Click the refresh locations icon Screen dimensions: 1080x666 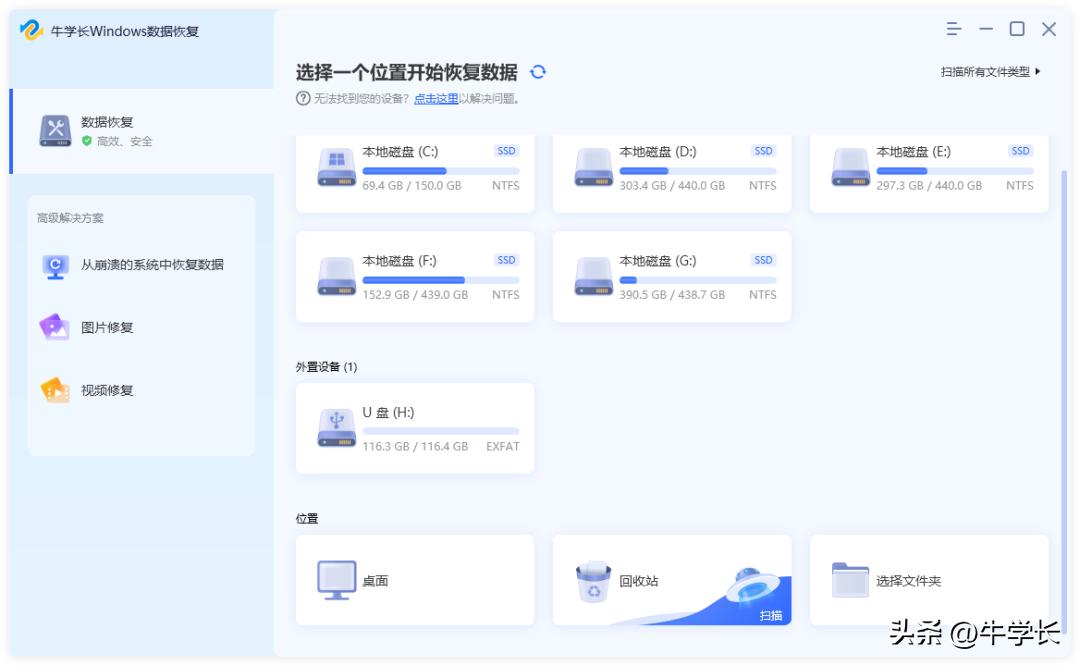538,72
